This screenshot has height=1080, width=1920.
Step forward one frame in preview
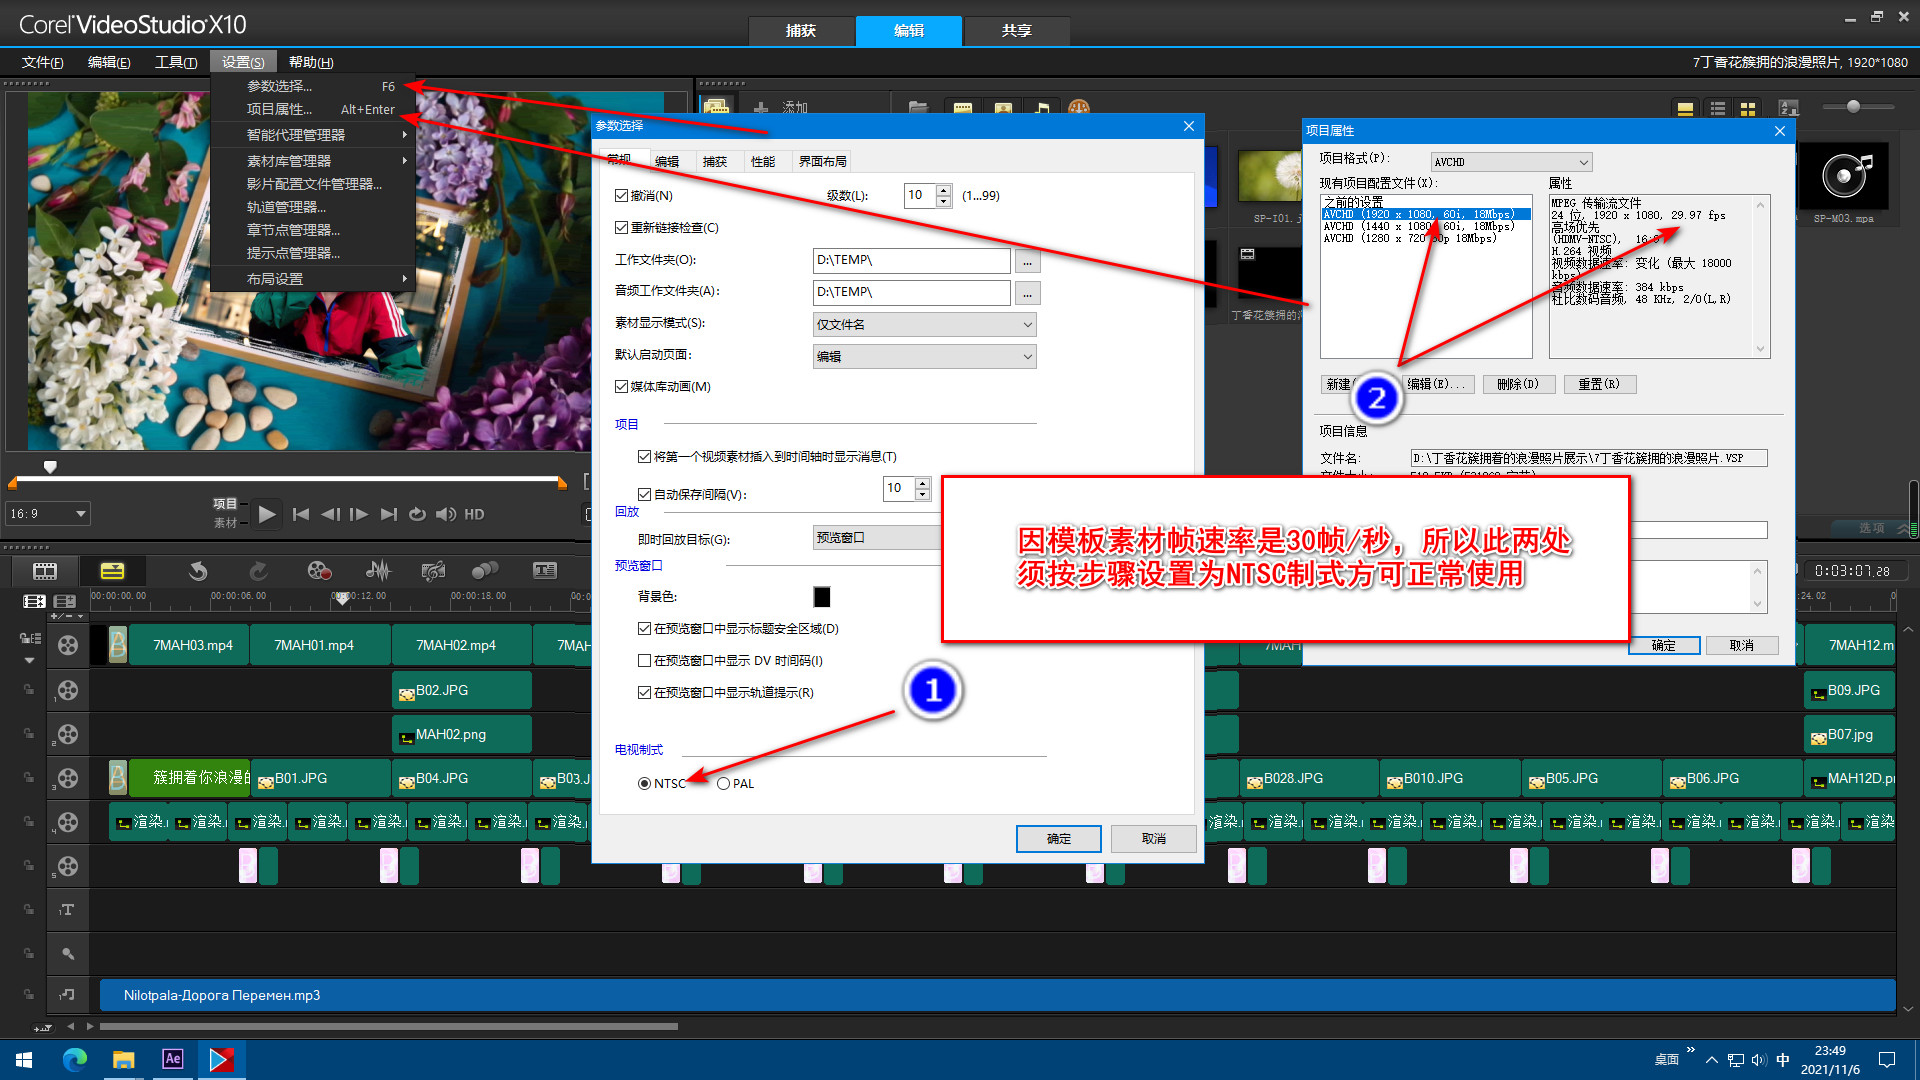(x=359, y=514)
